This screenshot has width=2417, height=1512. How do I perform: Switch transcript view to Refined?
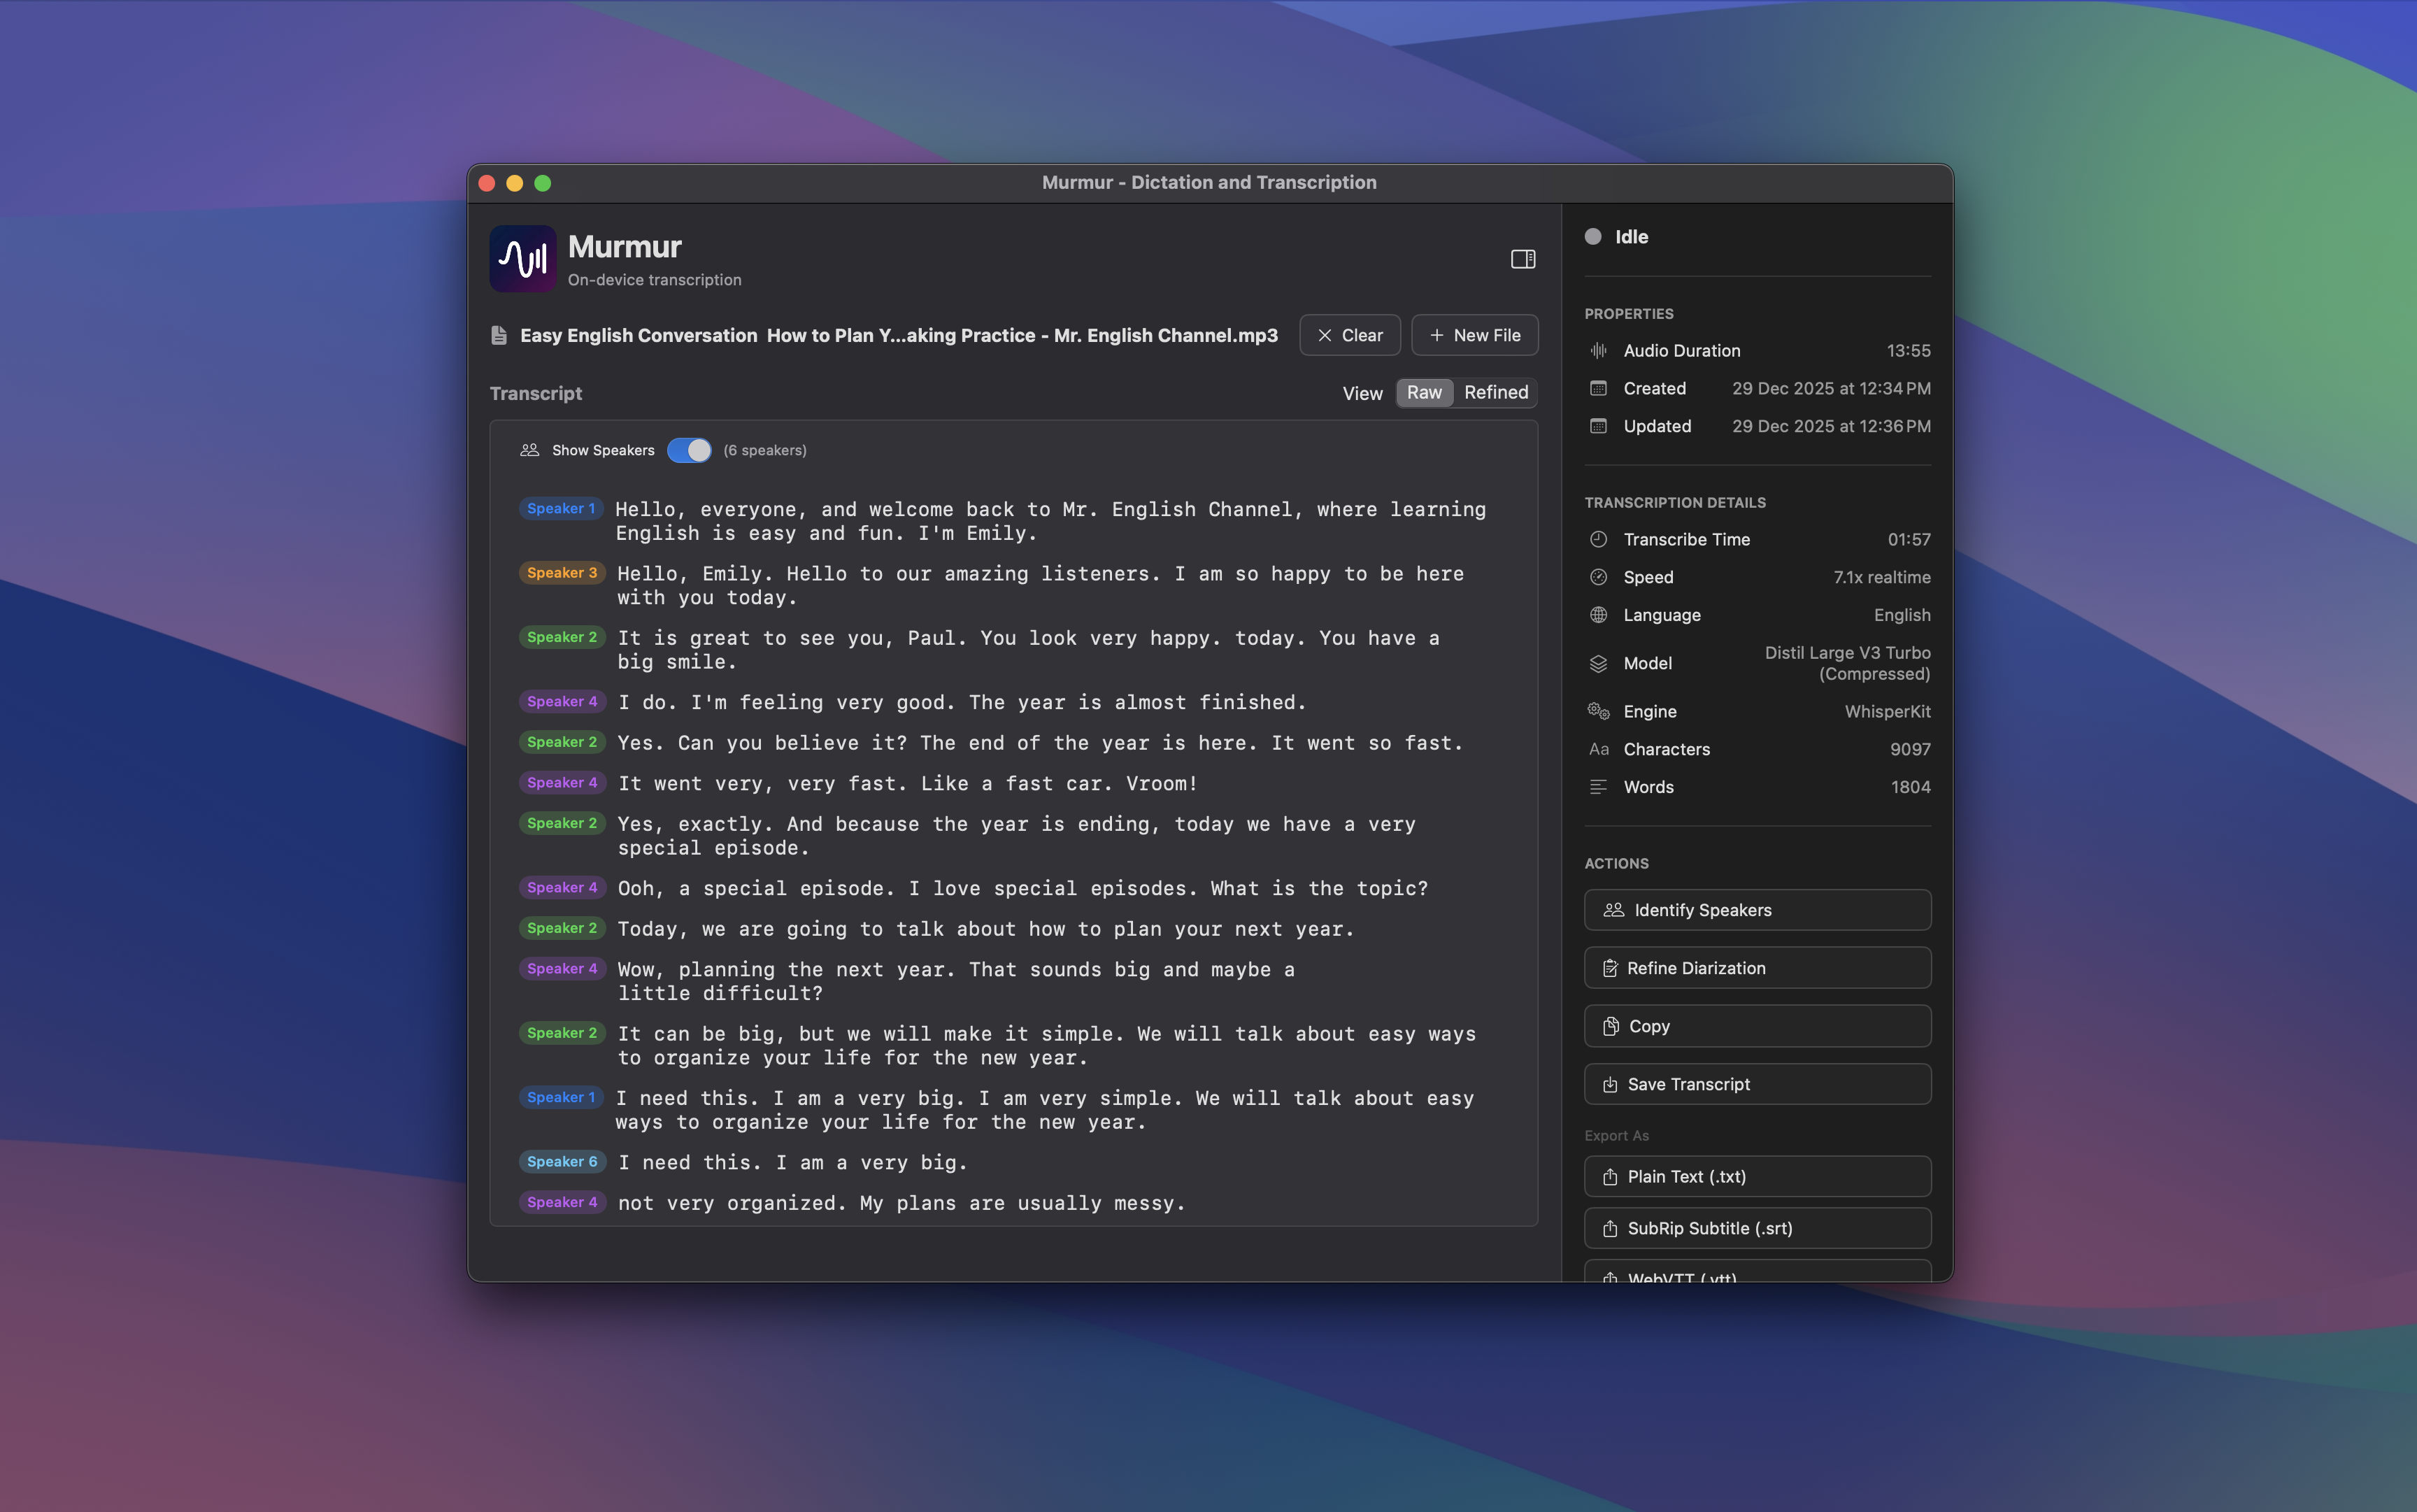coord(1495,392)
